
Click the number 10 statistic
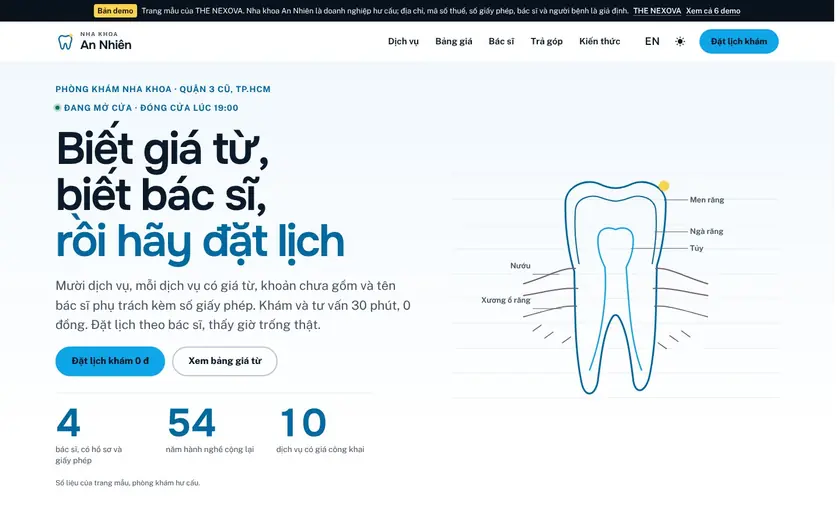pos(303,422)
